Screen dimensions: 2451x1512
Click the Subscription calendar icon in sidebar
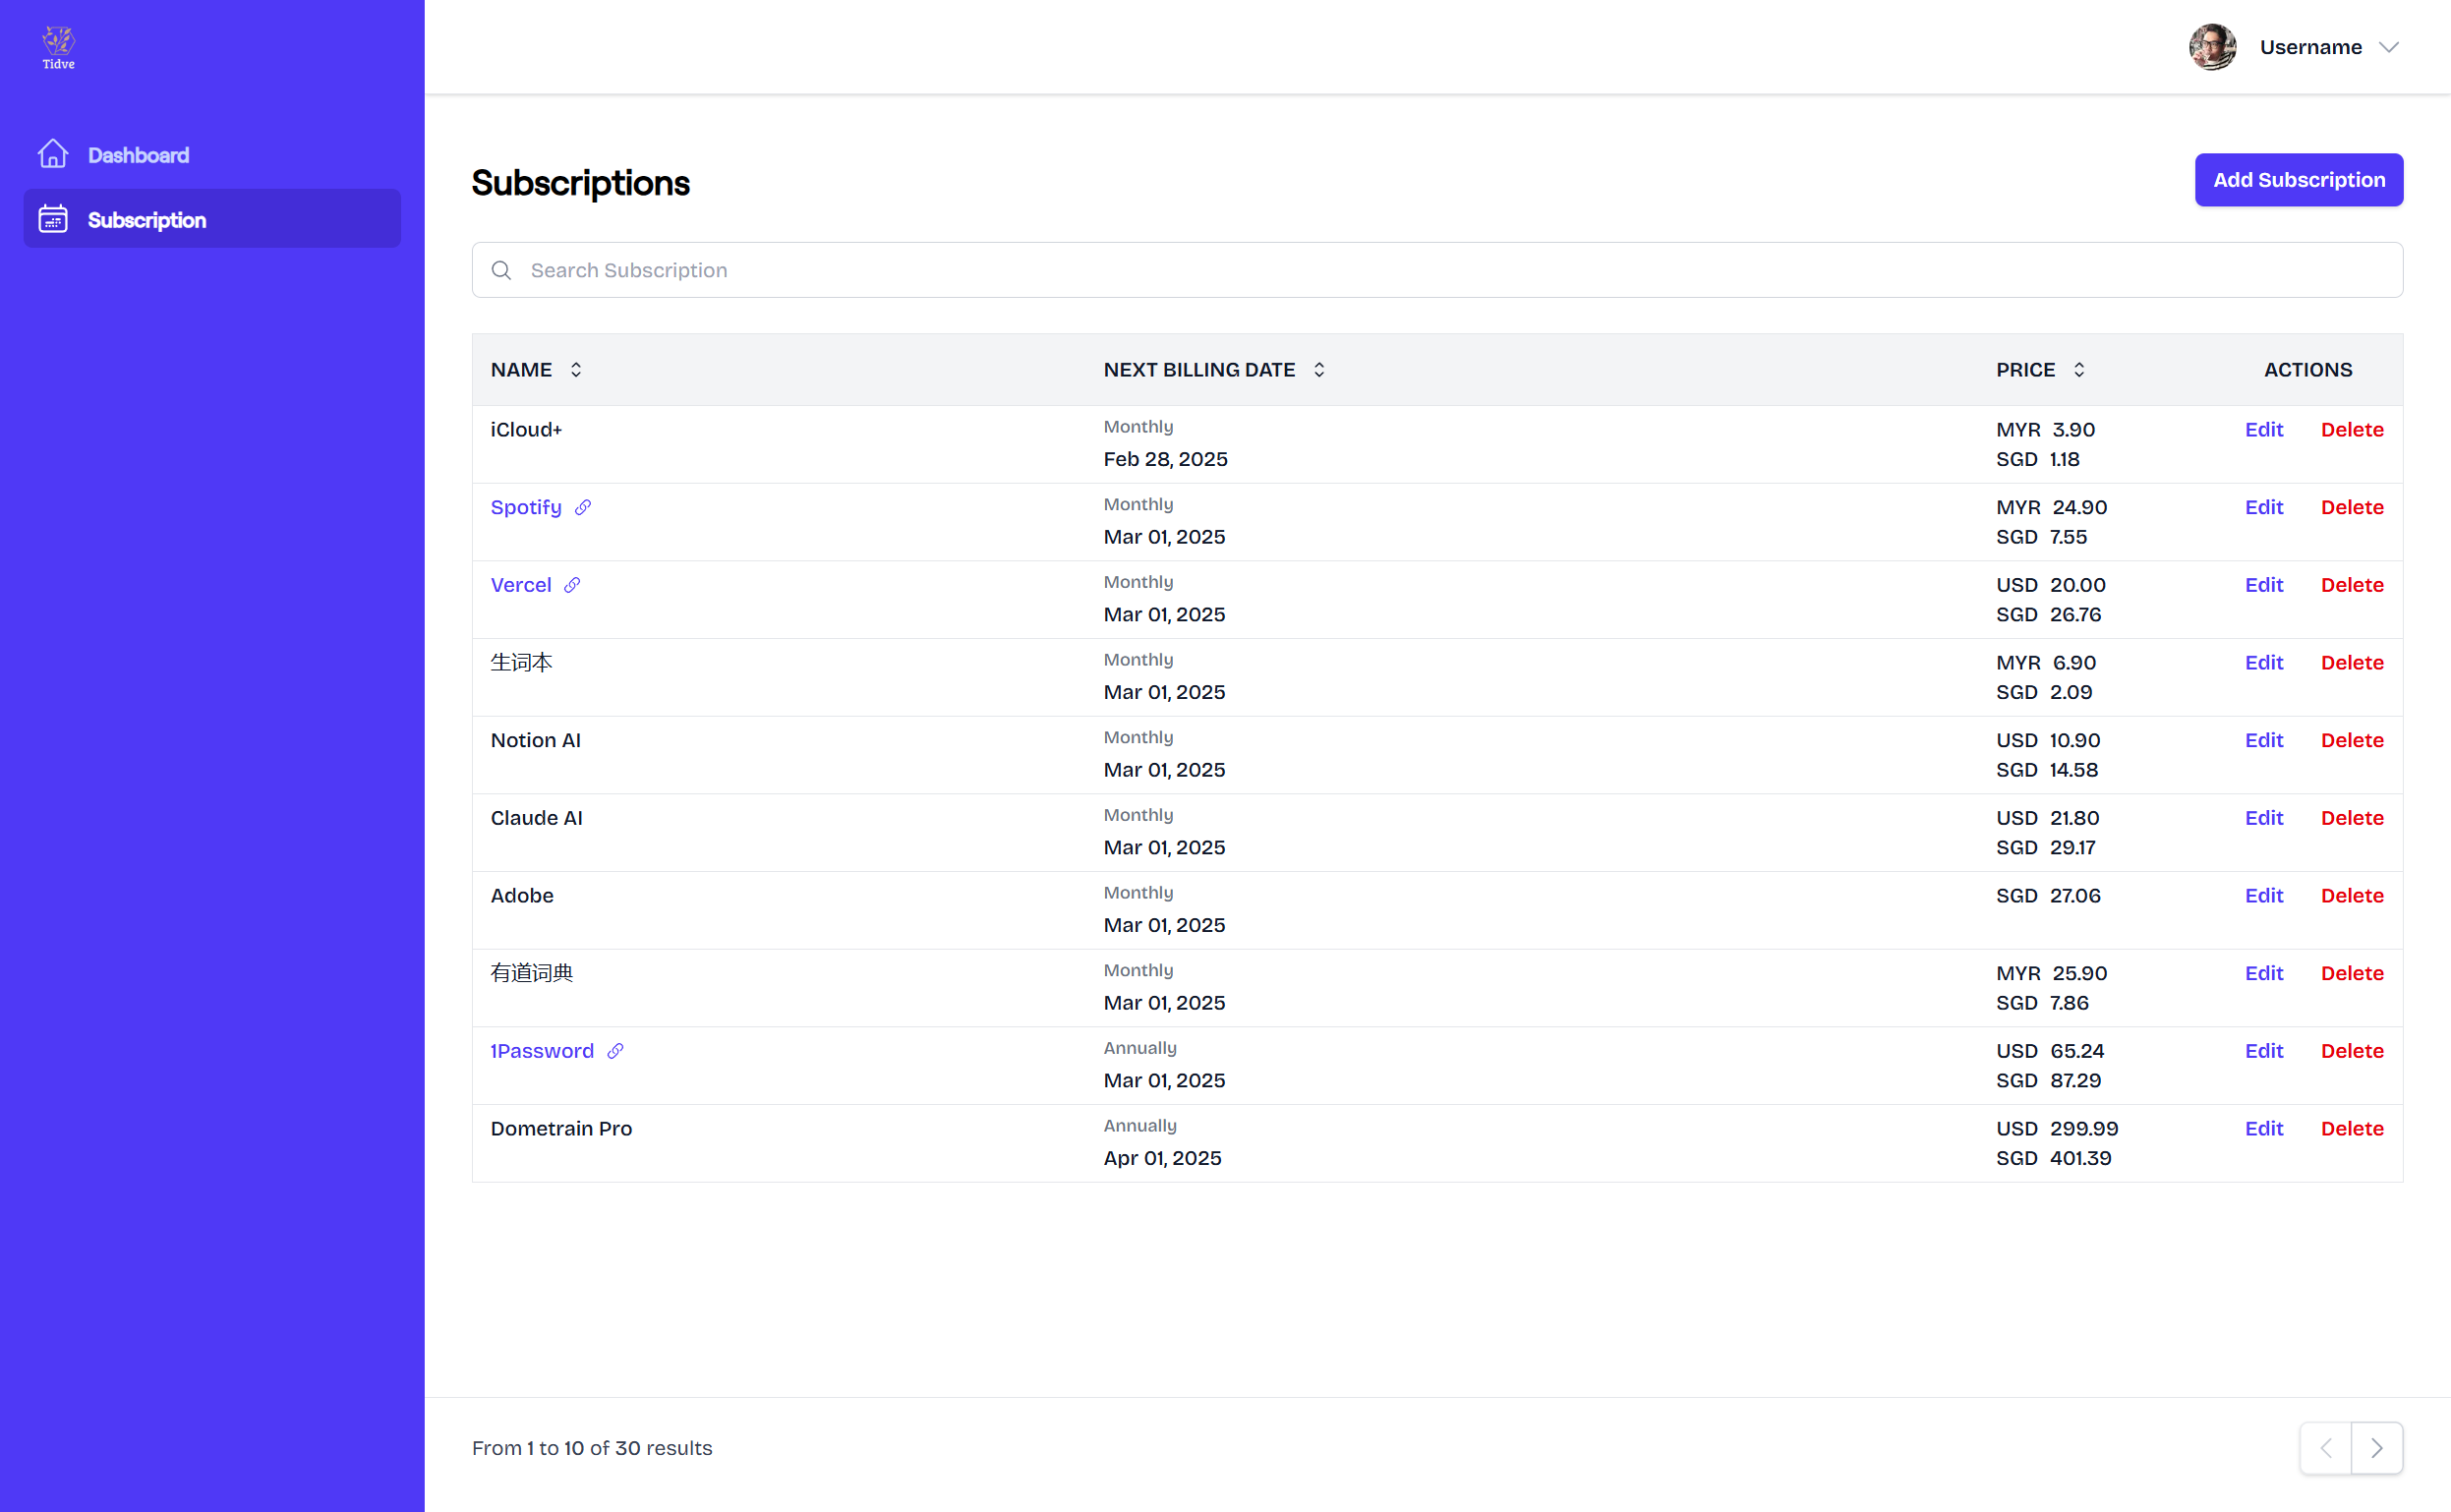[53, 219]
